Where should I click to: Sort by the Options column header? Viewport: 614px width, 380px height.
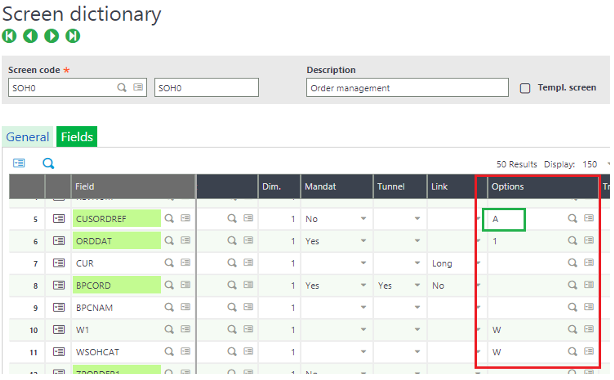(x=507, y=186)
